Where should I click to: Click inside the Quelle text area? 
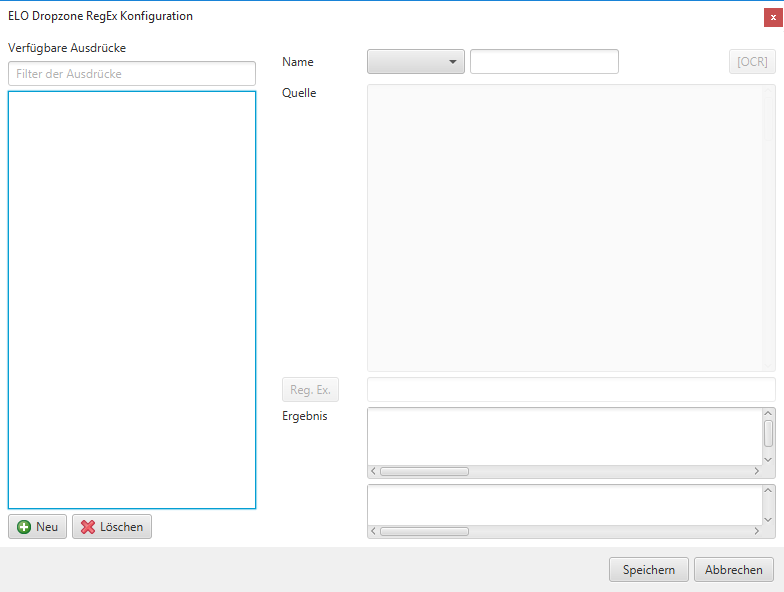[571, 228]
